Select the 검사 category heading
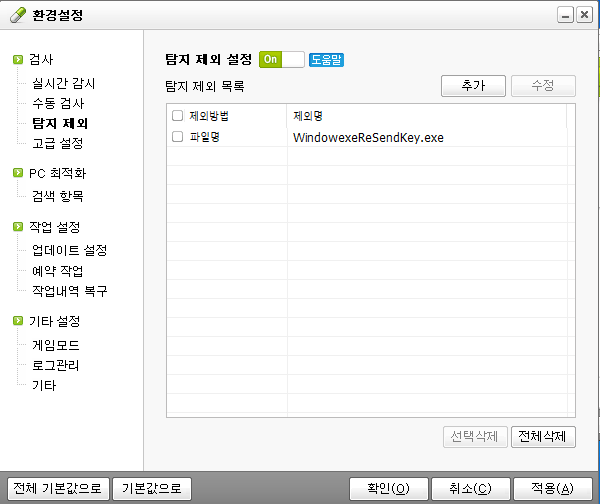600x504 pixels. pos(41,59)
